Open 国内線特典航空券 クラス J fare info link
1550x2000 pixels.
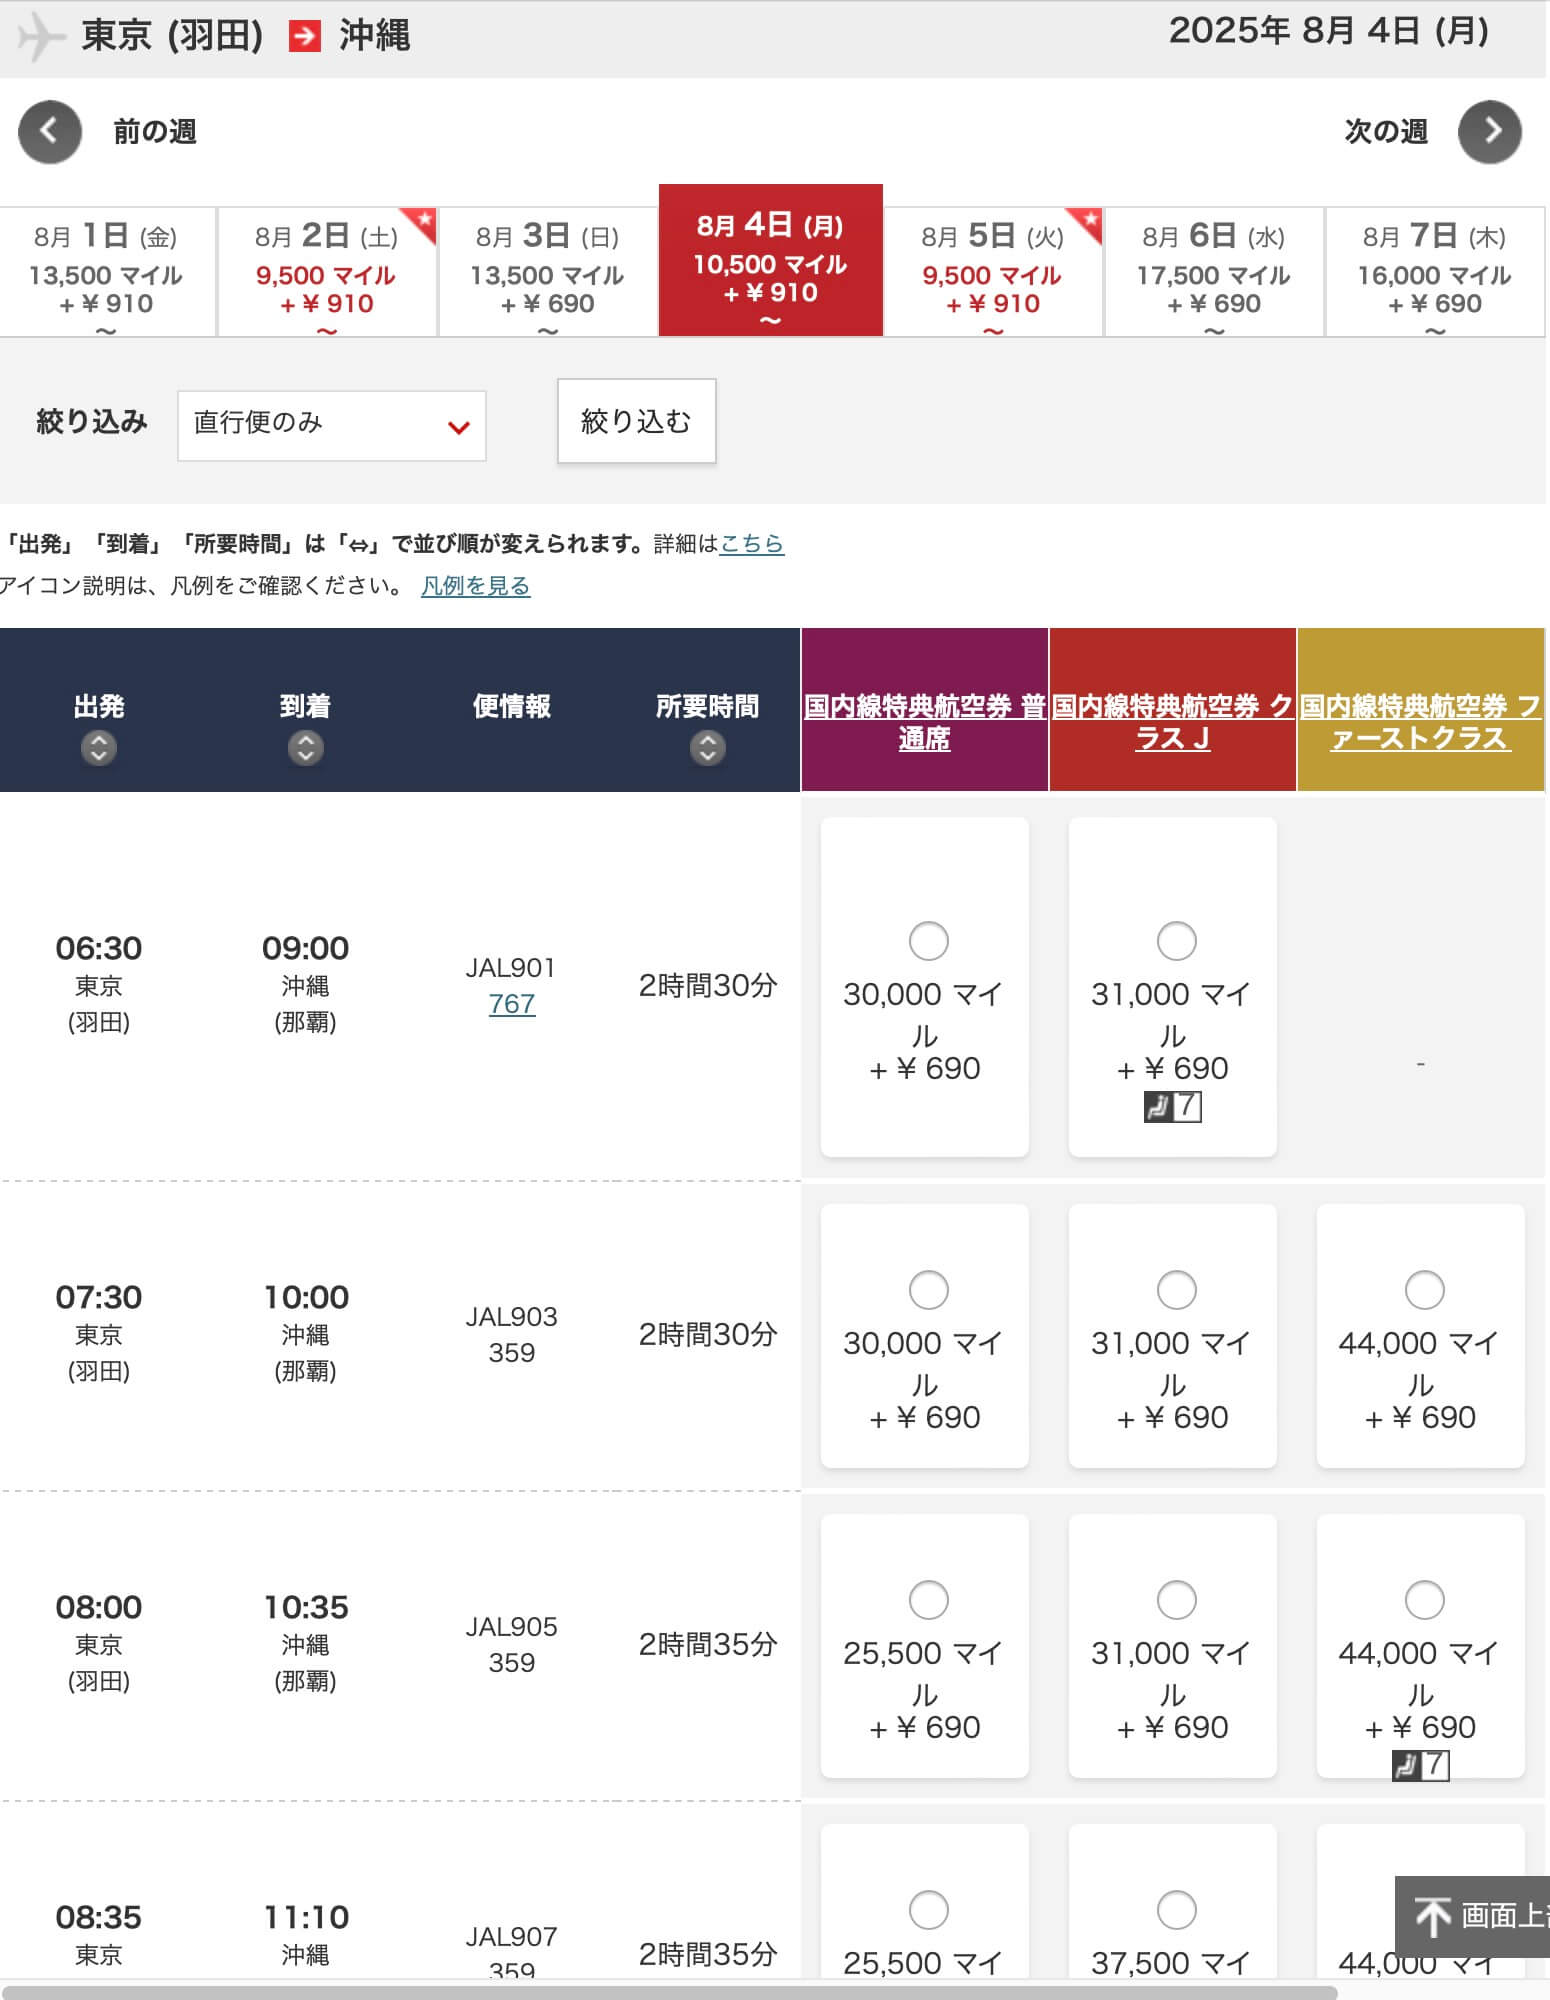[x=1172, y=722]
